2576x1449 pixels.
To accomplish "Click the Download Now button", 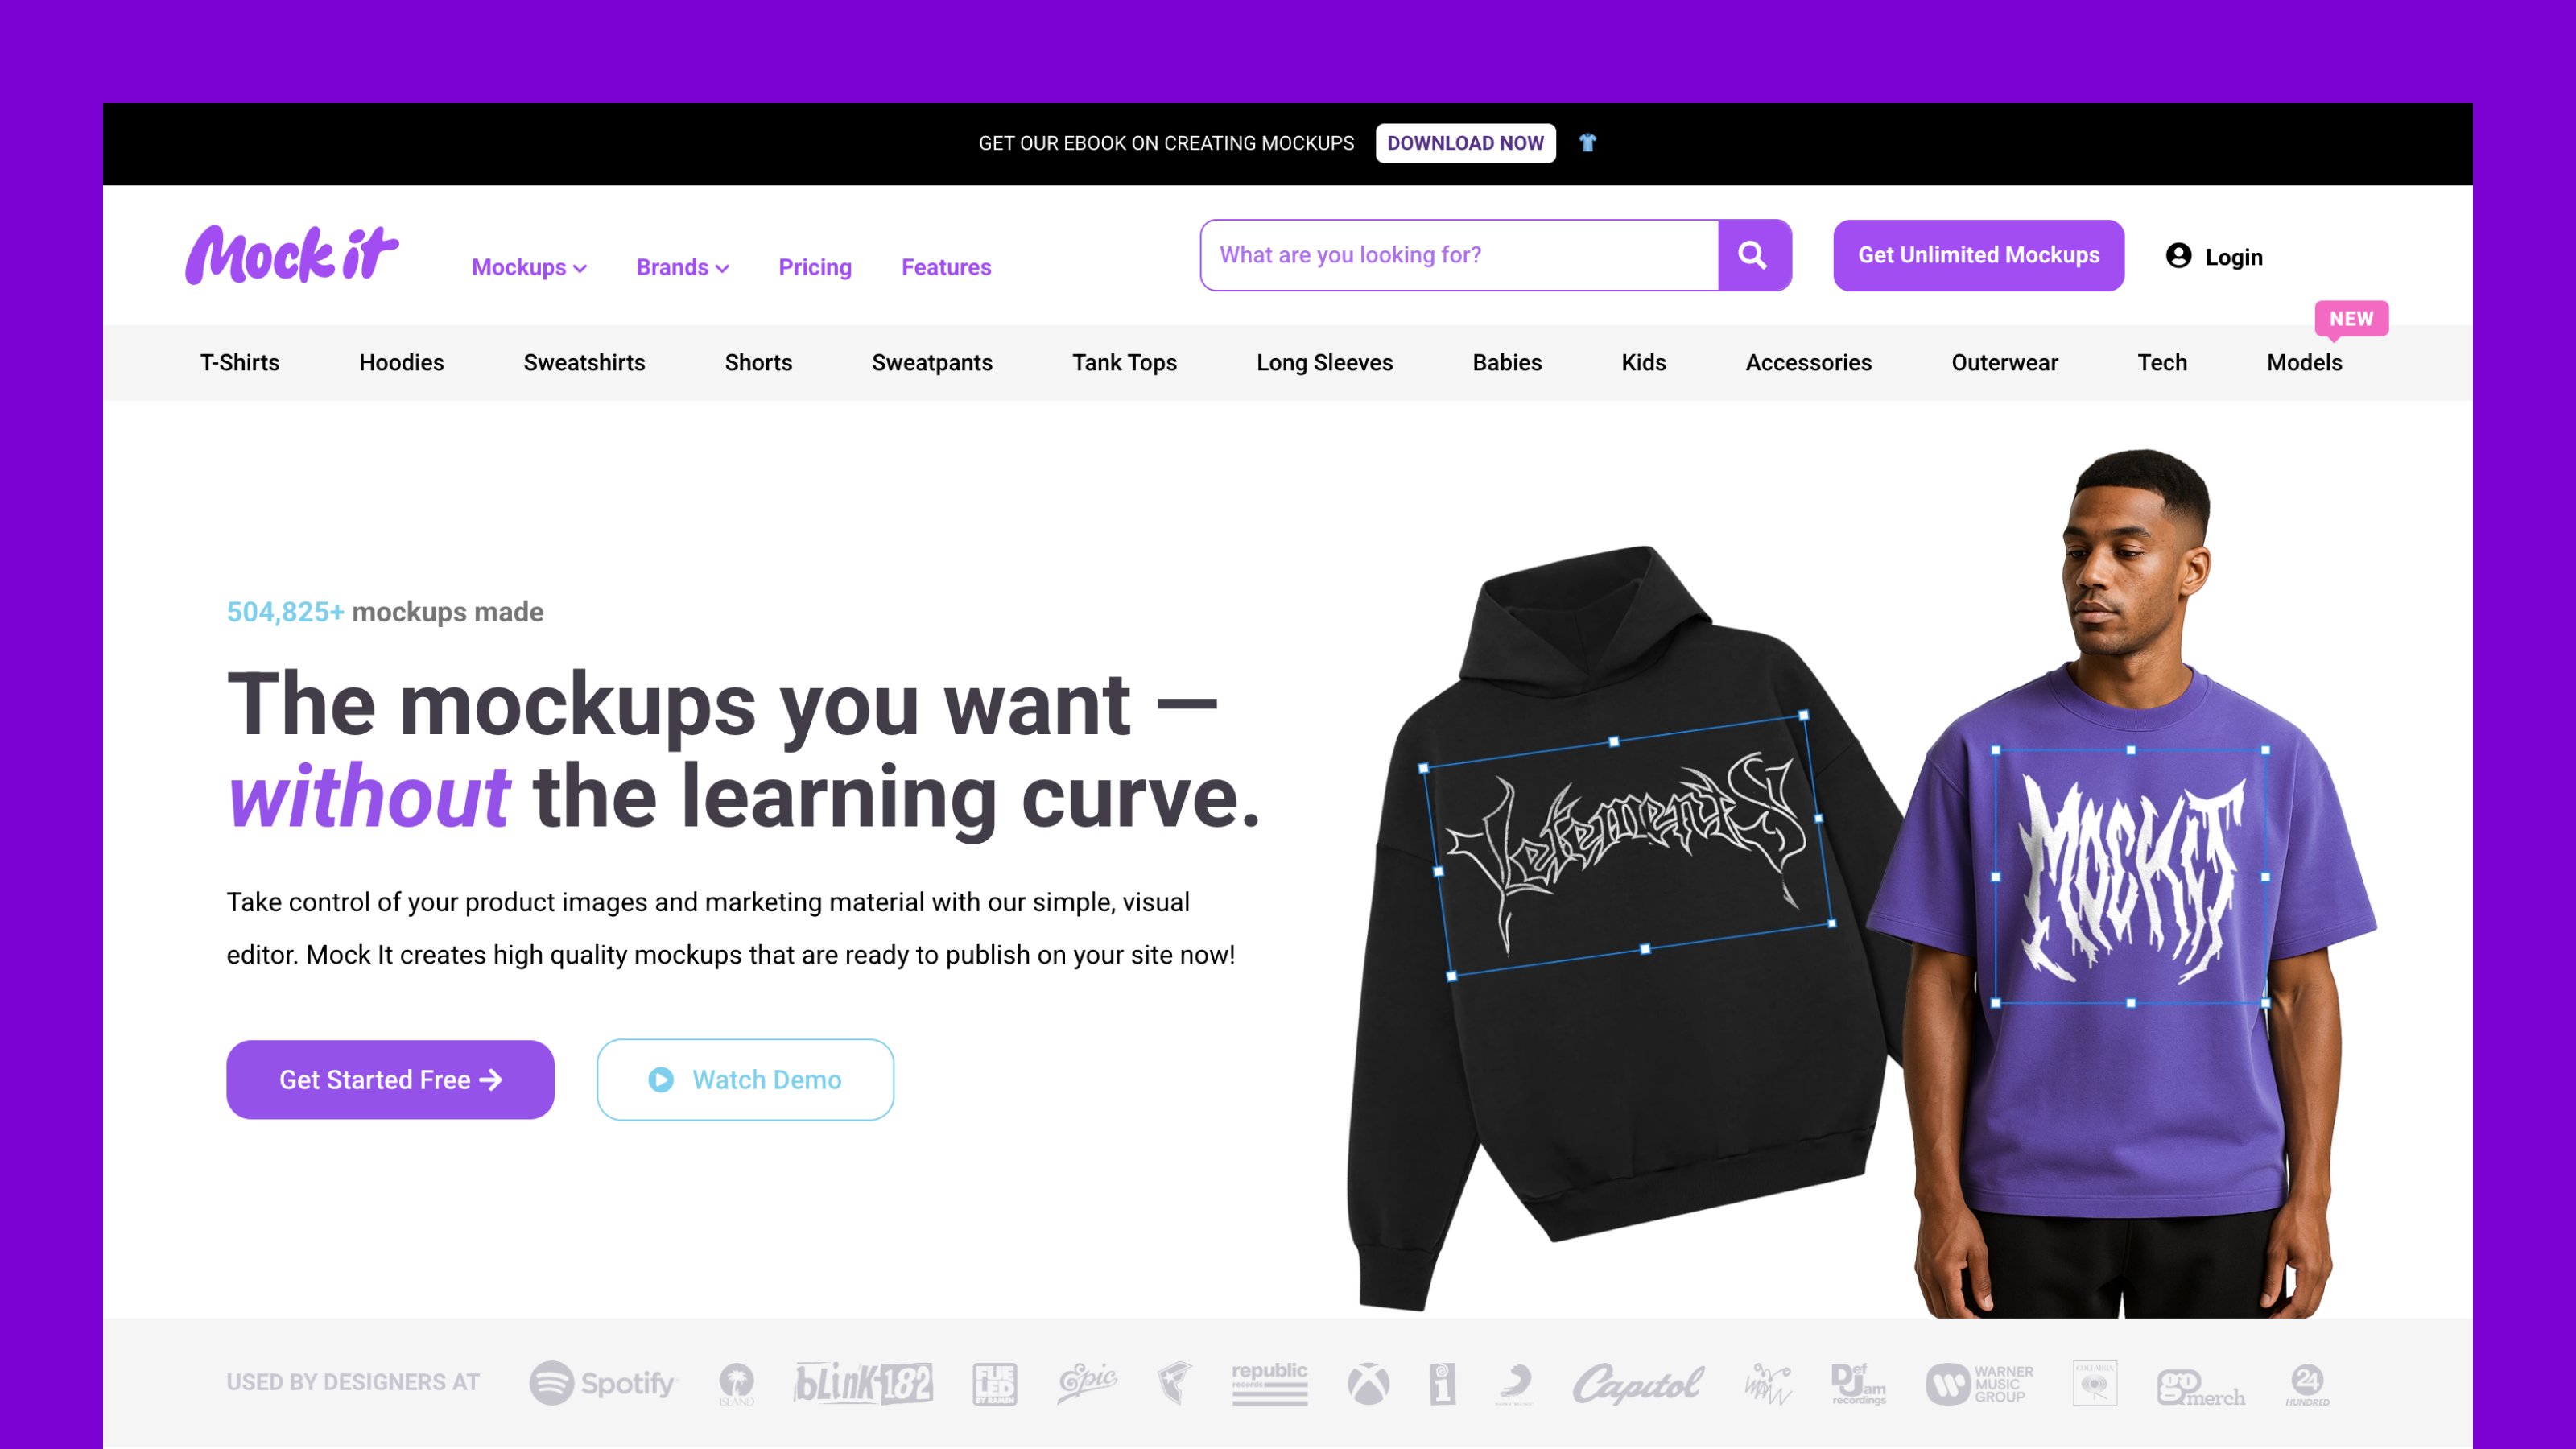I will (x=1465, y=143).
